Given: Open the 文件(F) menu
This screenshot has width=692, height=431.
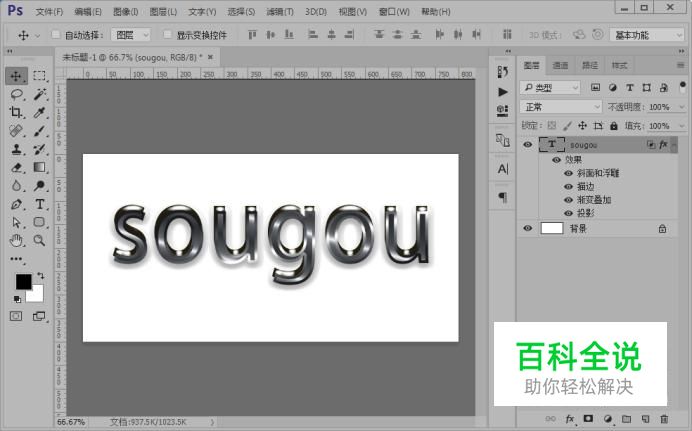Looking at the screenshot, I should tap(49, 12).
